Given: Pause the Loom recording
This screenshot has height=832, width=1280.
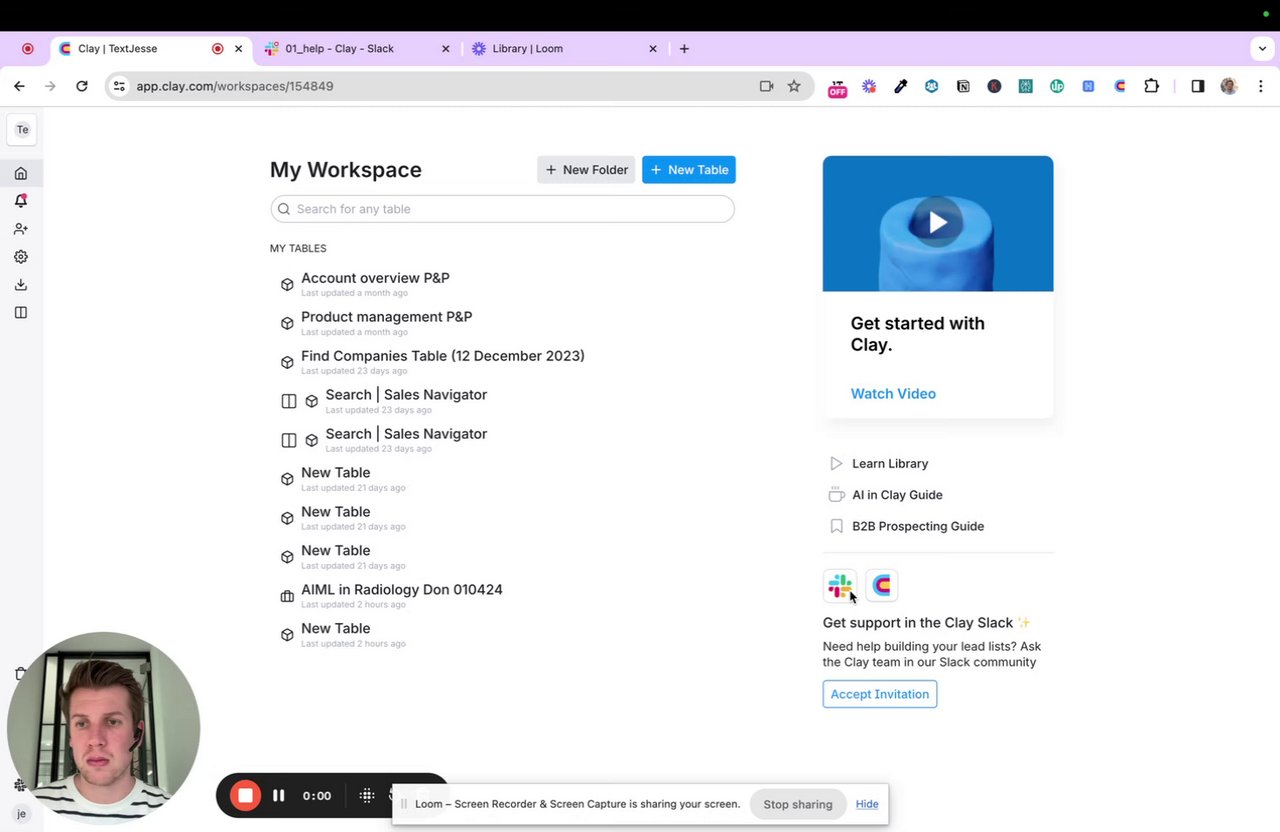Looking at the screenshot, I should (x=279, y=795).
